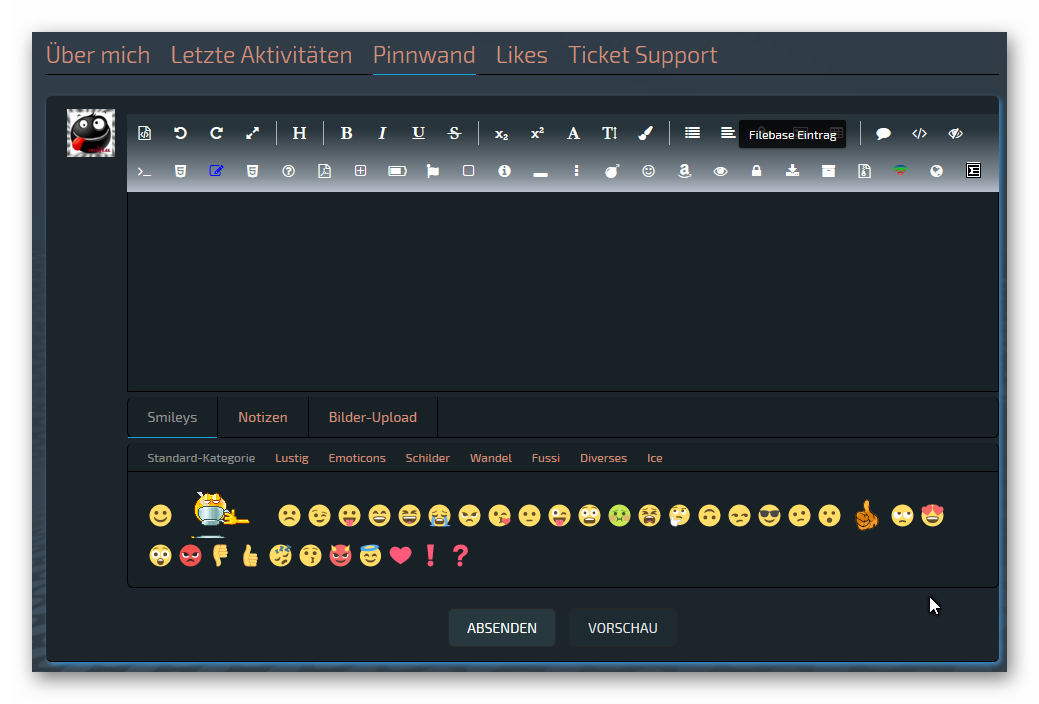This screenshot has height=704, width=1039.
Task: Toggle strikethrough formatting
Action: tap(454, 133)
